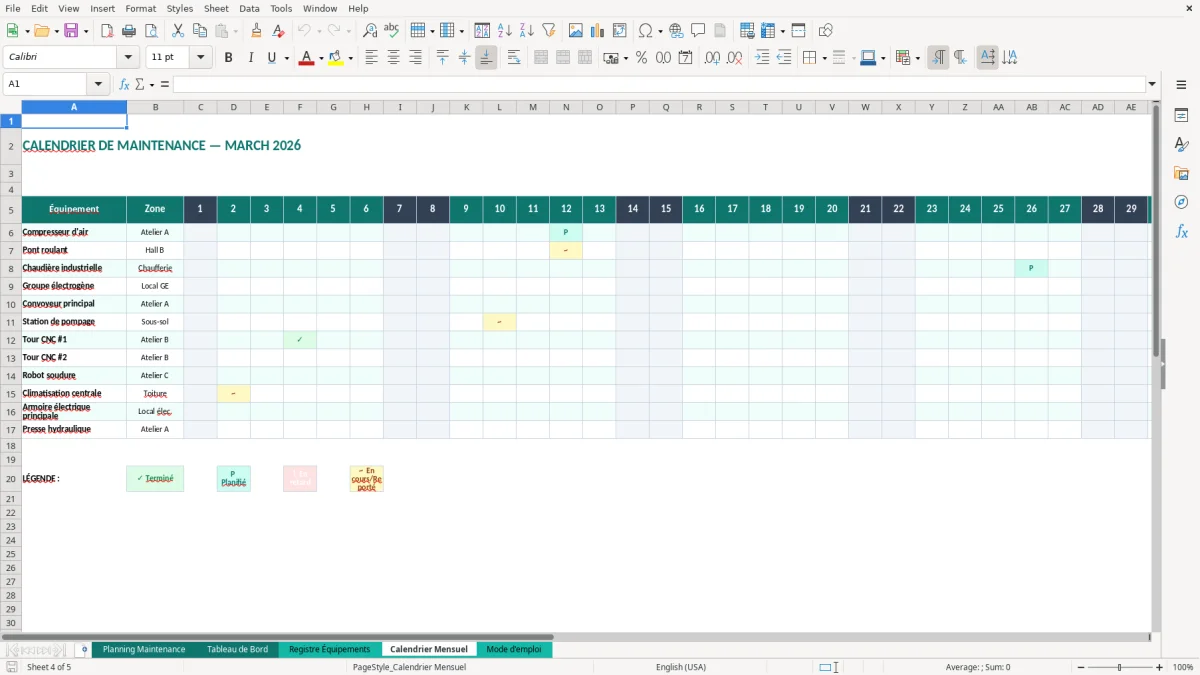Screen dimensions: 1200x675
Task: Open Find and Replace icon
Action: coord(370,31)
